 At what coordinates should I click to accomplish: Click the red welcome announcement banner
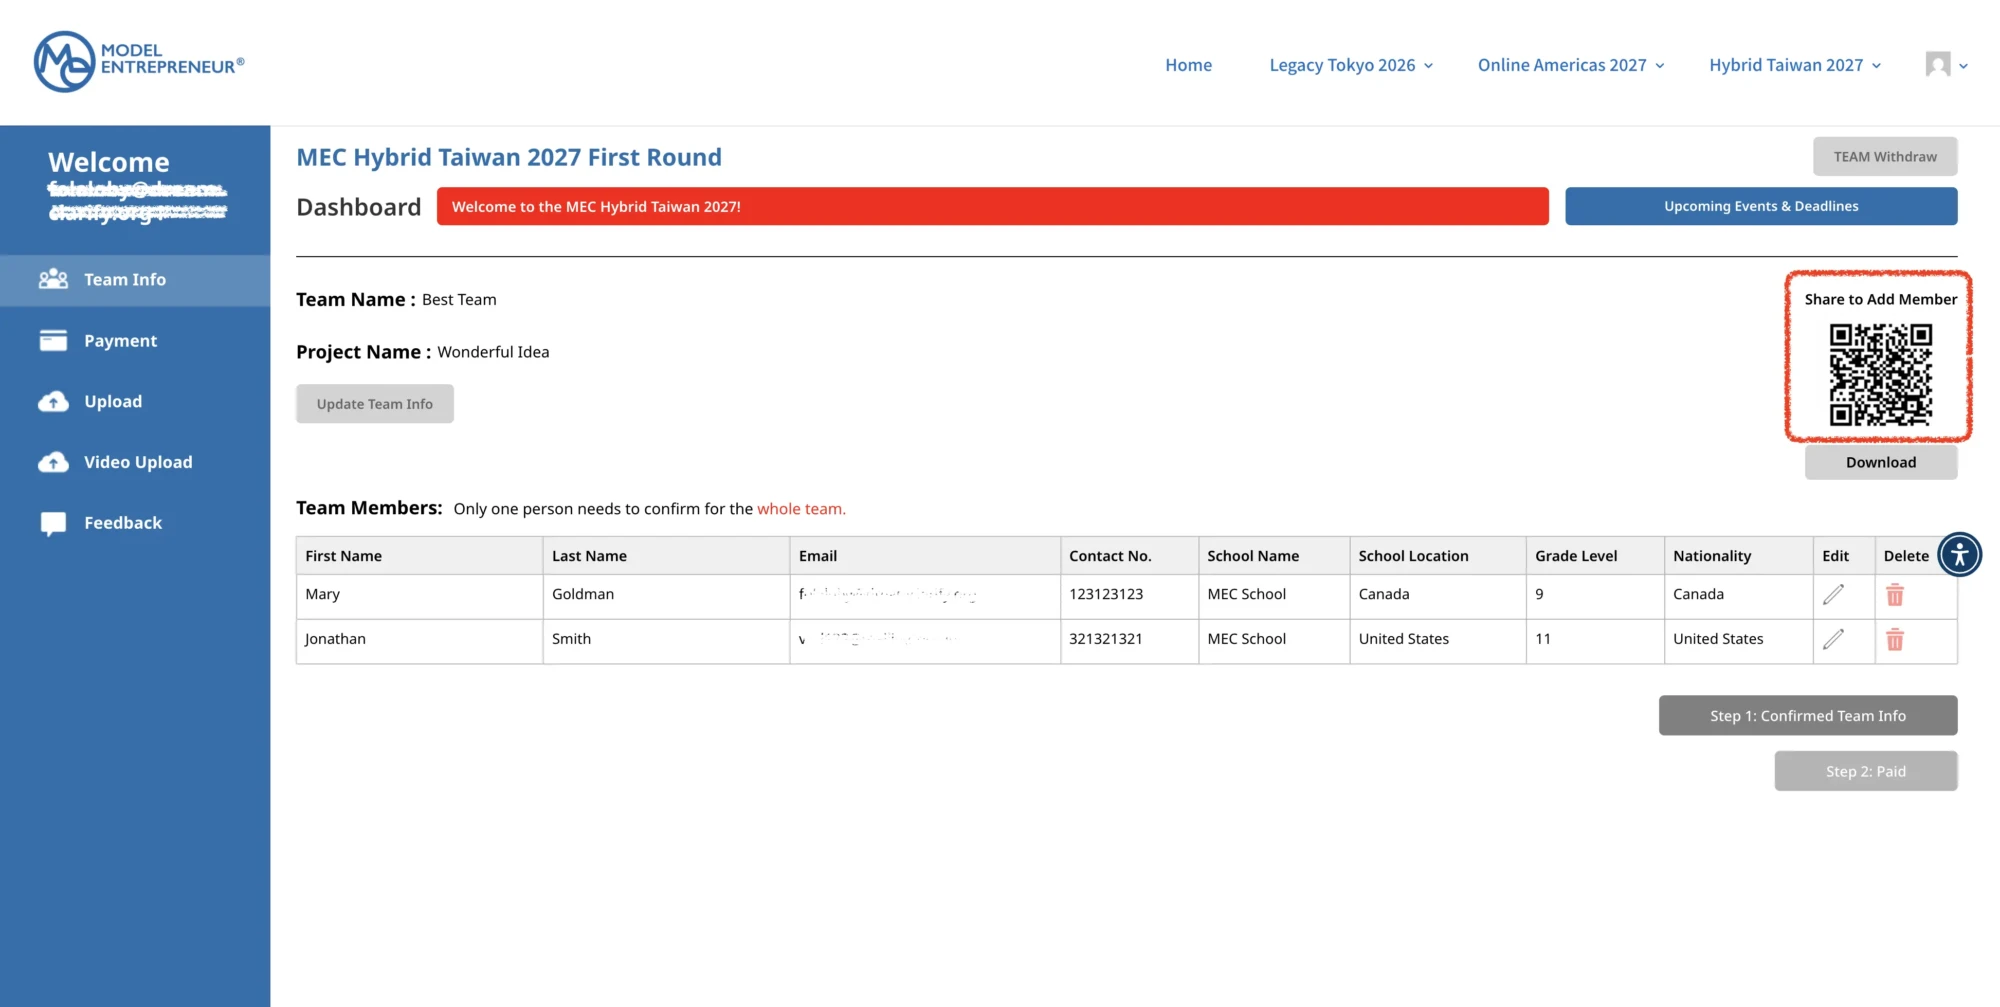click(993, 206)
